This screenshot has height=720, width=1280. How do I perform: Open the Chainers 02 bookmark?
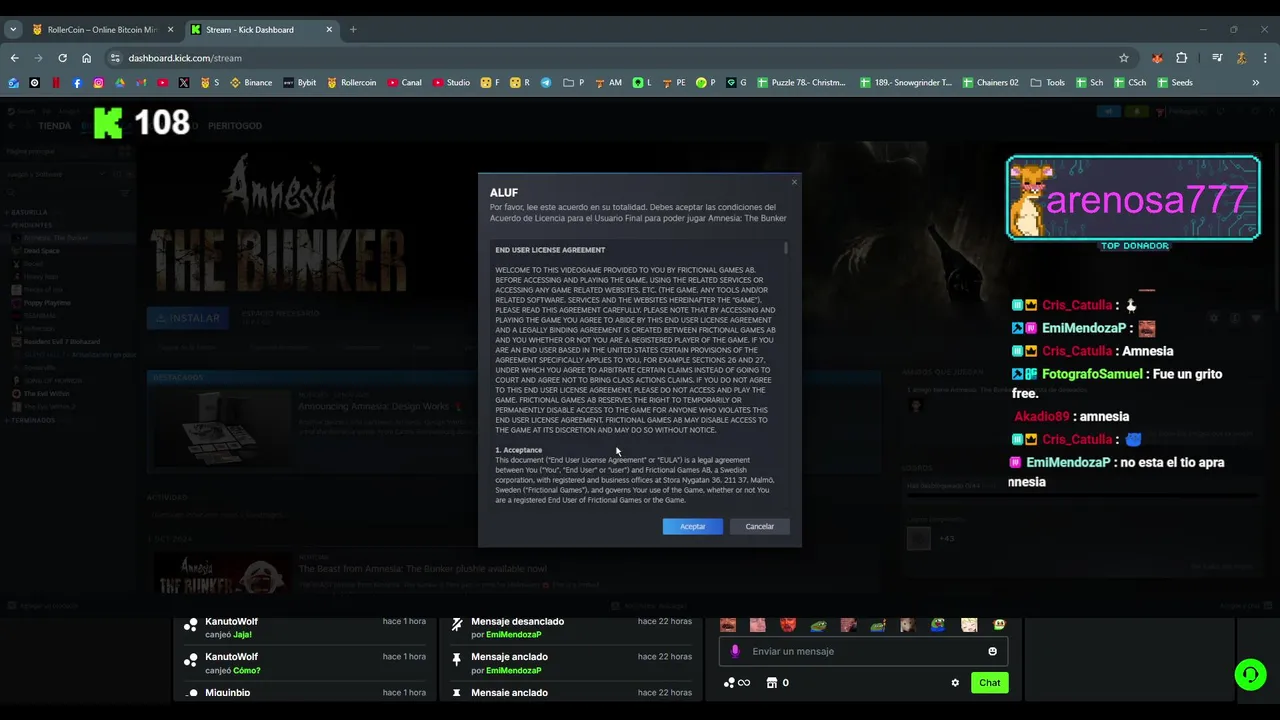click(991, 83)
